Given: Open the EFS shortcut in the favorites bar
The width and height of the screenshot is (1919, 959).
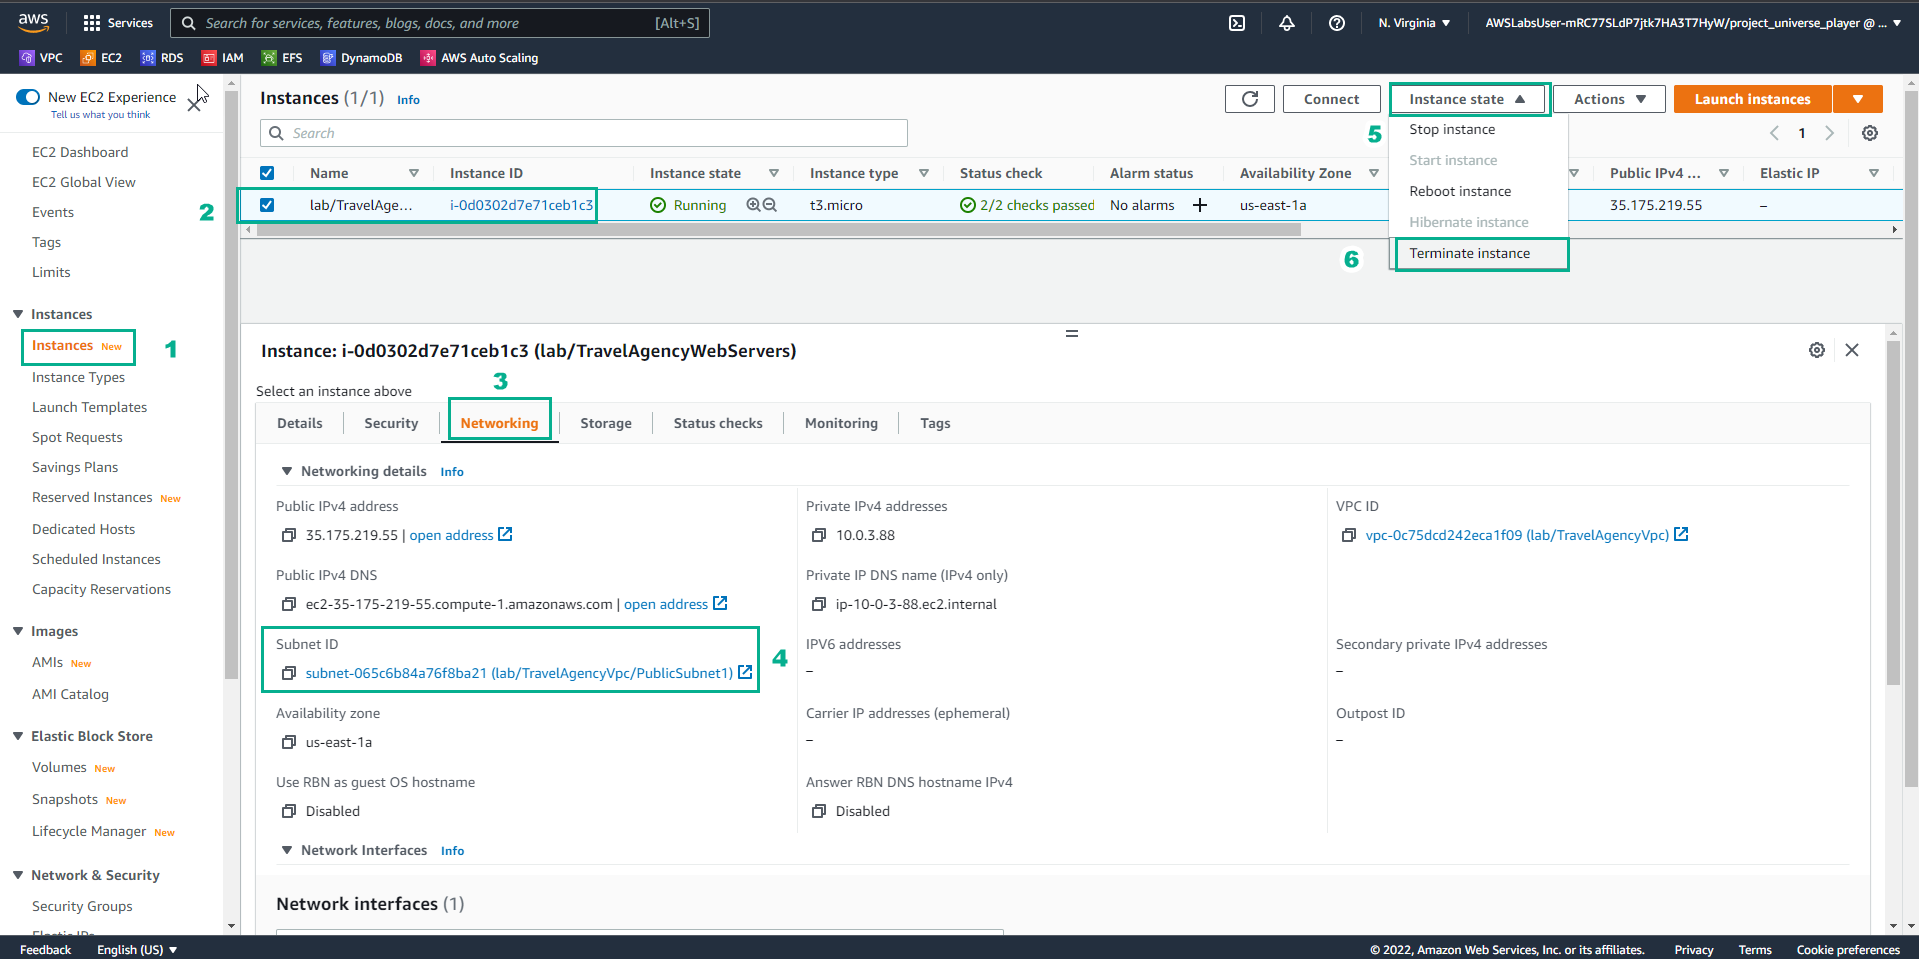Looking at the screenshot, I should [282, 58].
